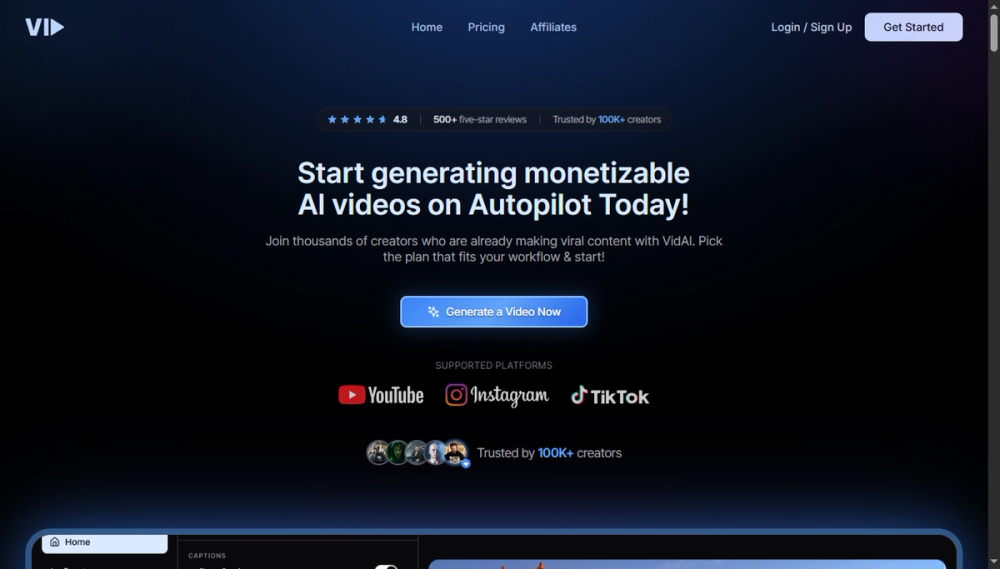Click Login / Sign Up
This screenshot has width=1000, height=569.
tap(811, 27)
